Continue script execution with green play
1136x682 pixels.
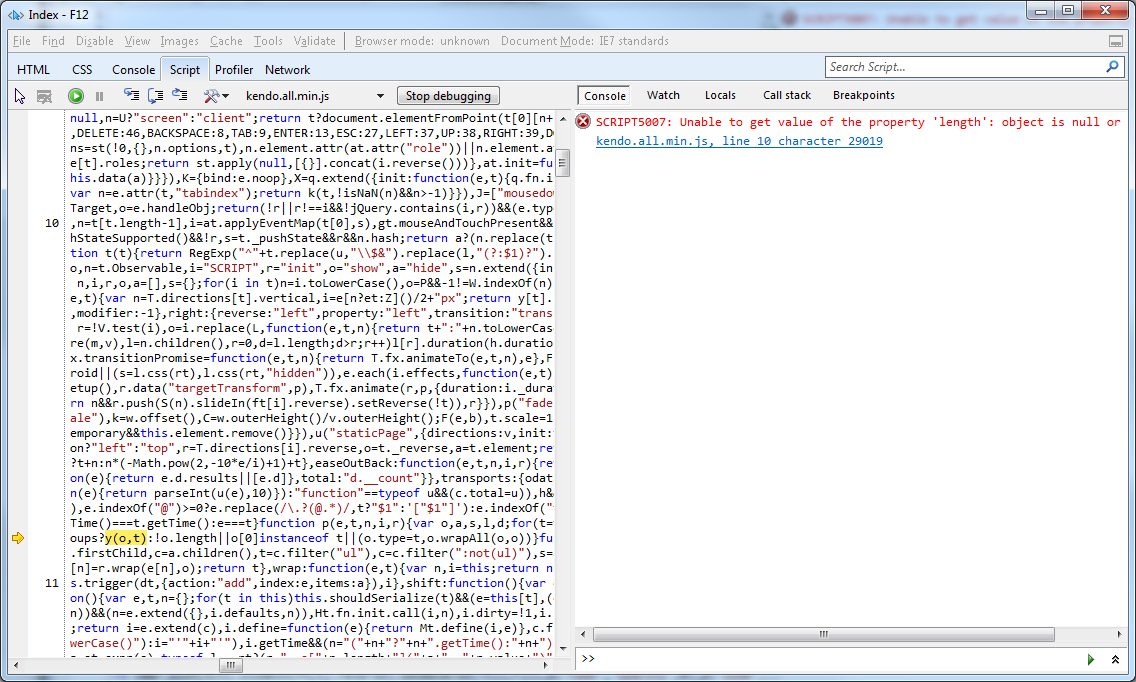point(75,96)
